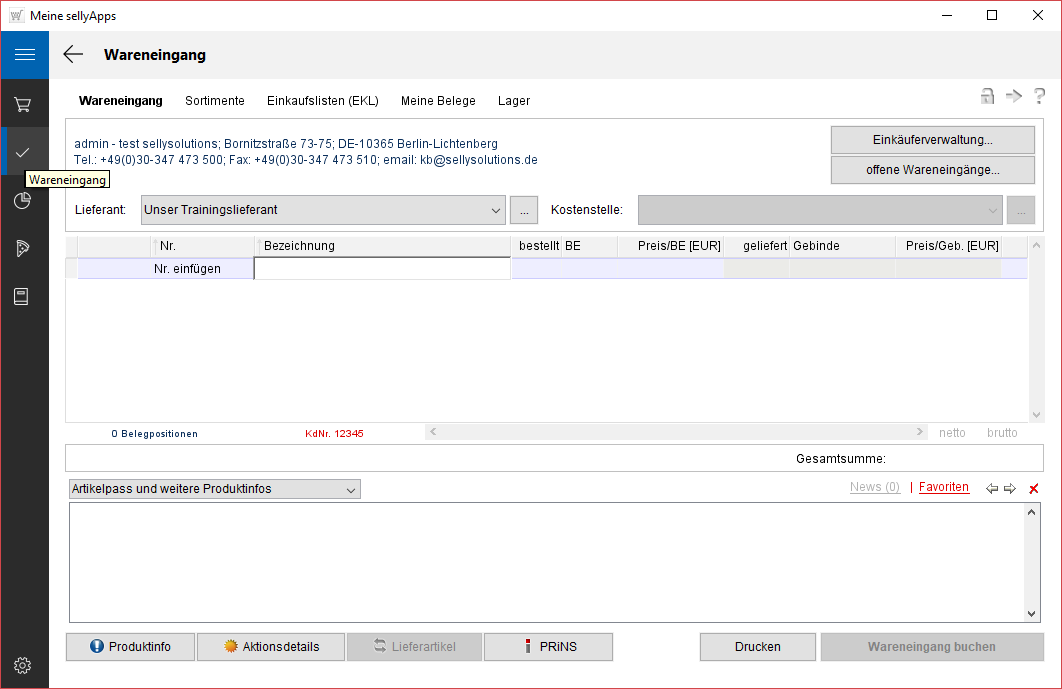Open the Einkaufslisten (EKL) tab
The width and height of the screenshot is (1062, 689).
point(322,101)
